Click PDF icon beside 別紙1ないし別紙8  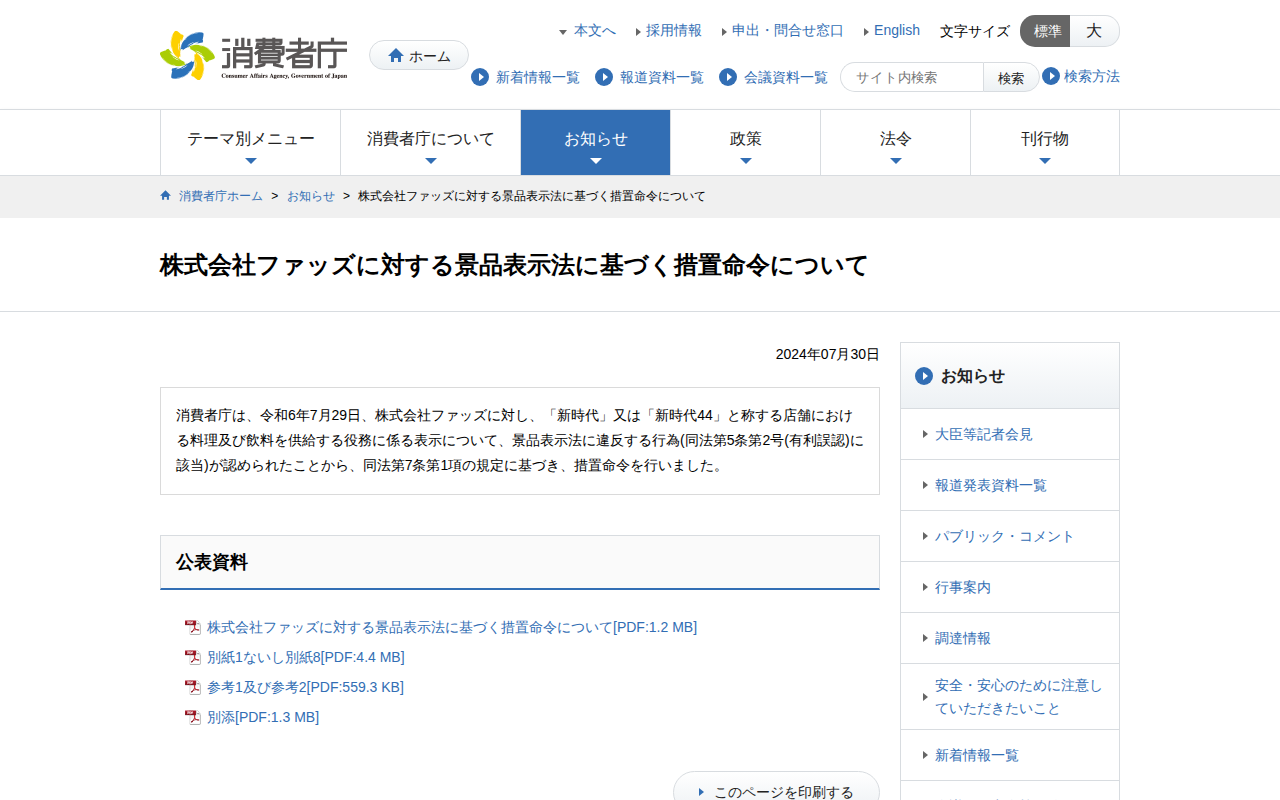193,658
